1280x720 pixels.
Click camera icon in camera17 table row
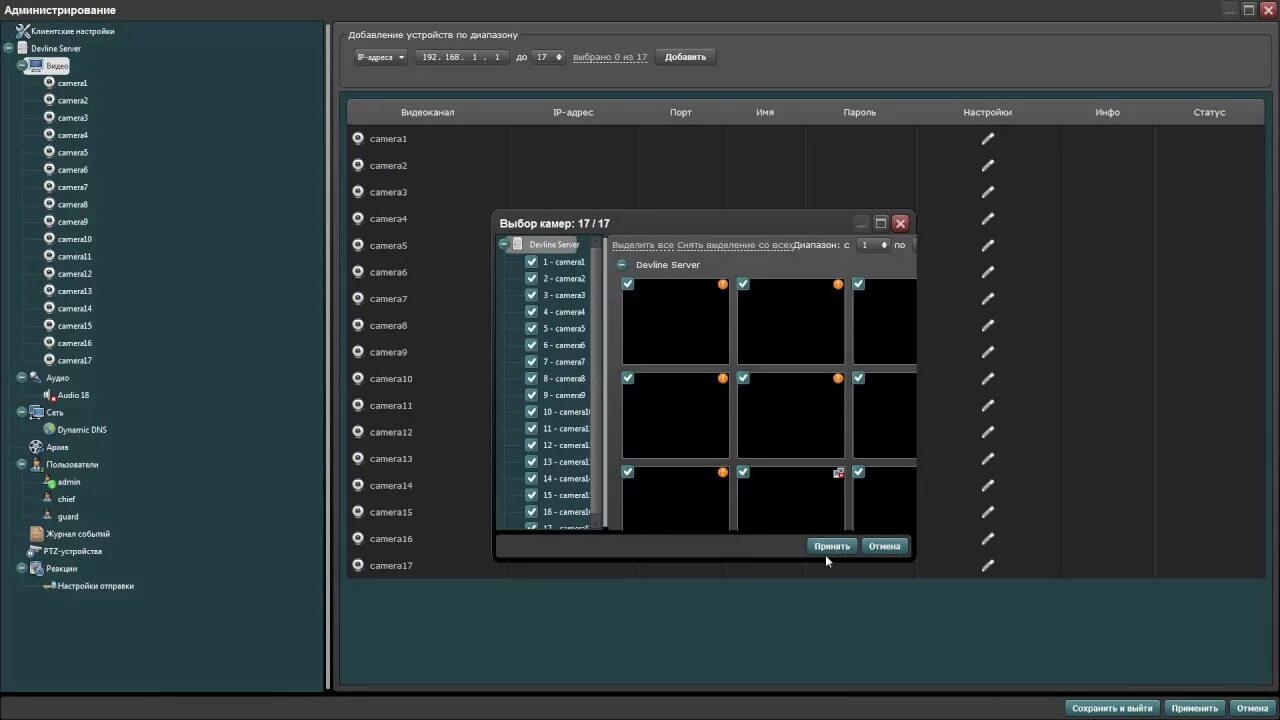pos(358,565)
